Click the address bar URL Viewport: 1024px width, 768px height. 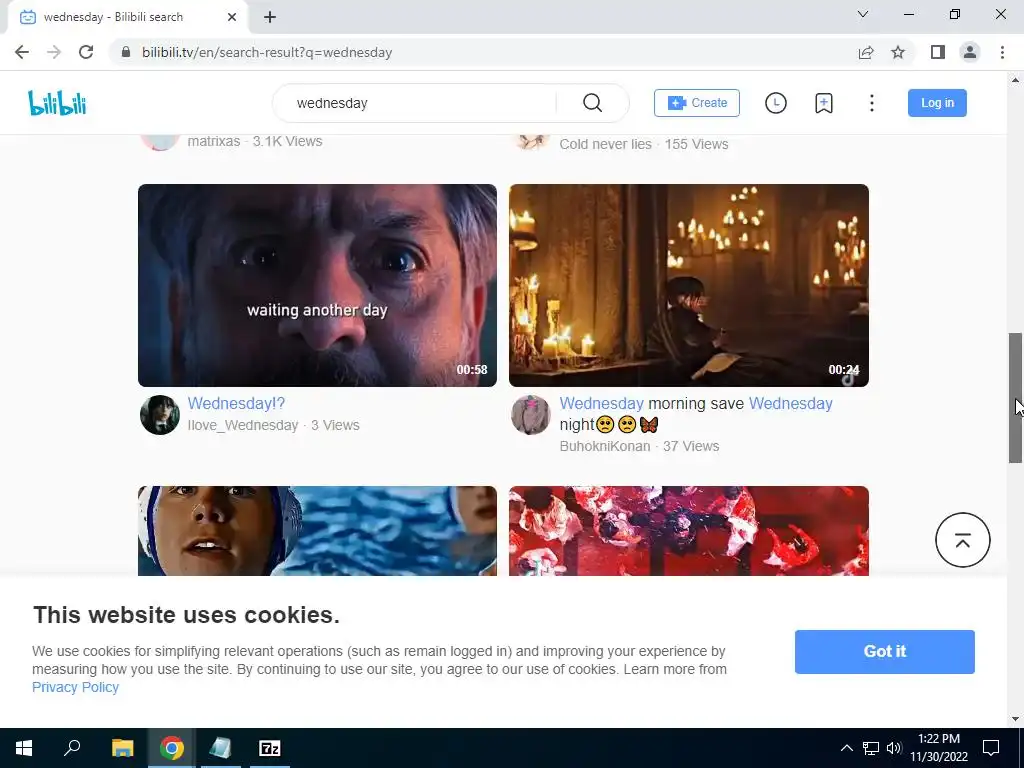[x=266, y=52]
